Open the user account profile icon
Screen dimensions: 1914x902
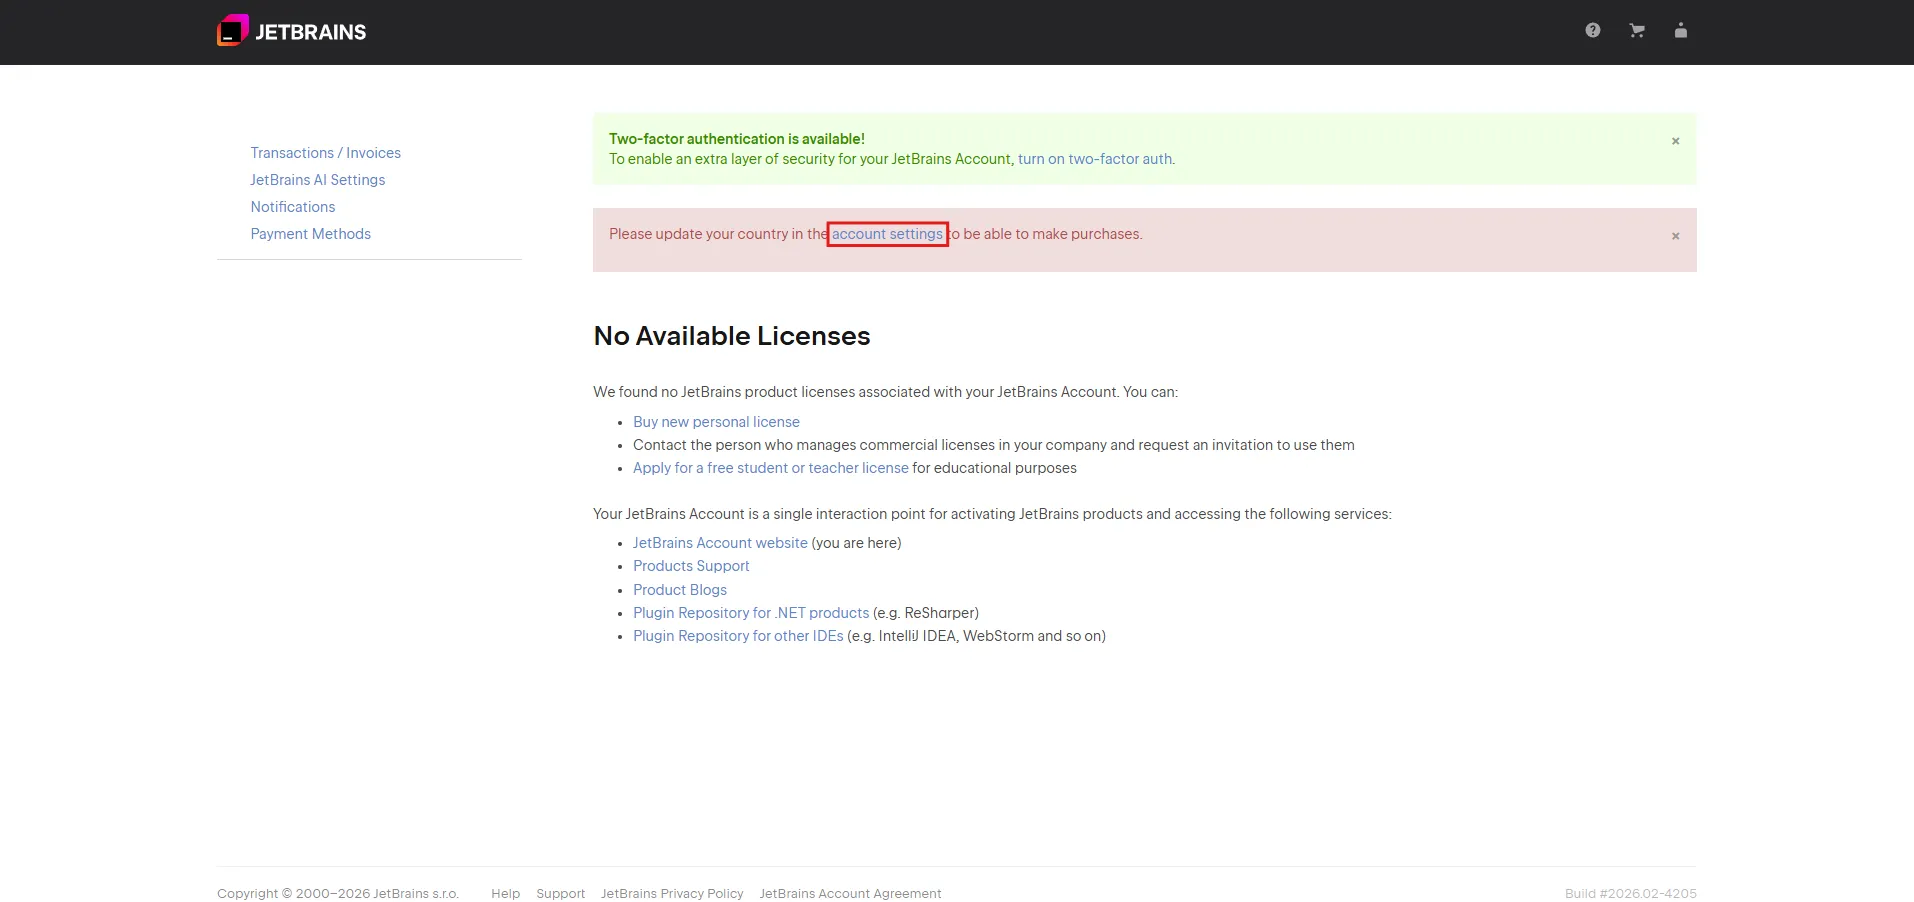tap(1681, 31)
